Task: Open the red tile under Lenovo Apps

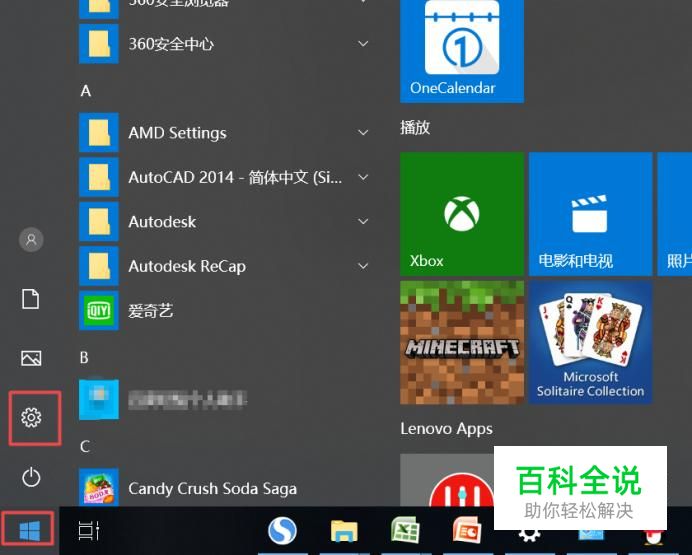Action: click(447, 480)
